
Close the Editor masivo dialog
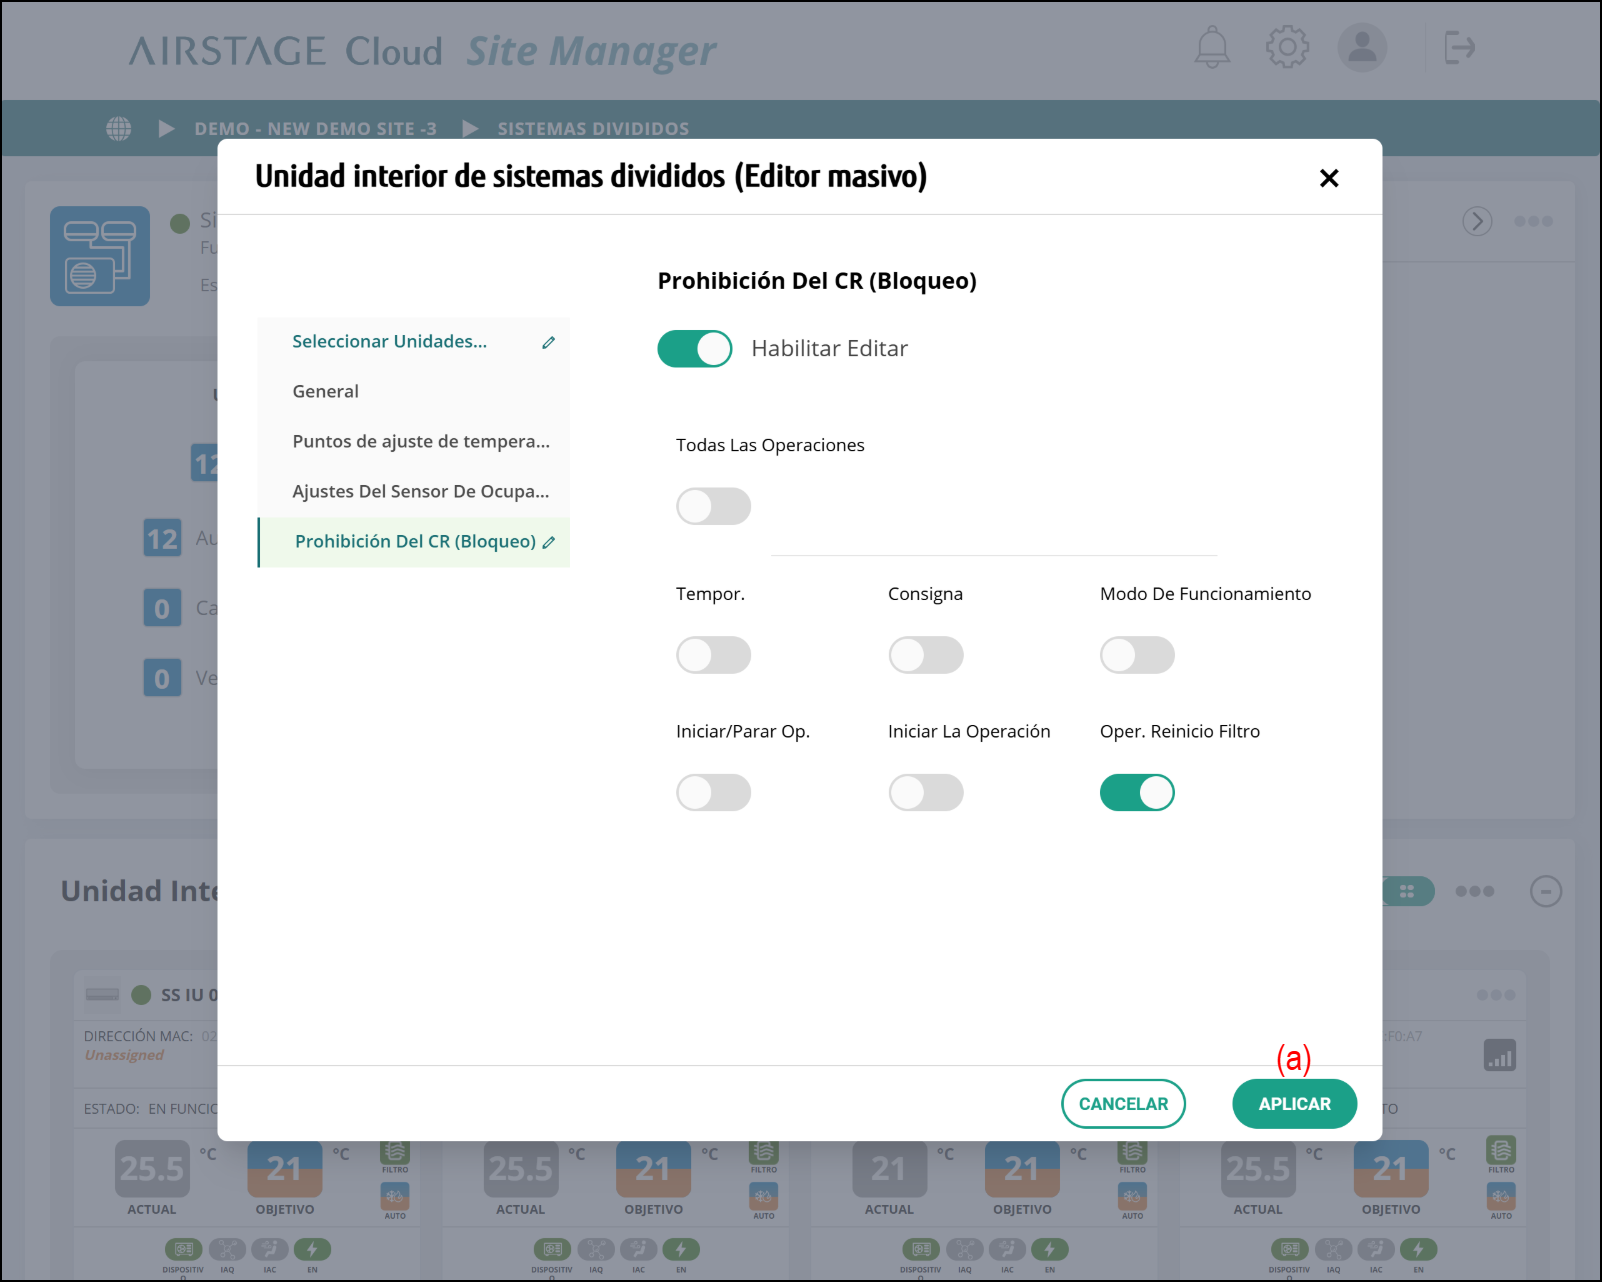(1328, 178)
